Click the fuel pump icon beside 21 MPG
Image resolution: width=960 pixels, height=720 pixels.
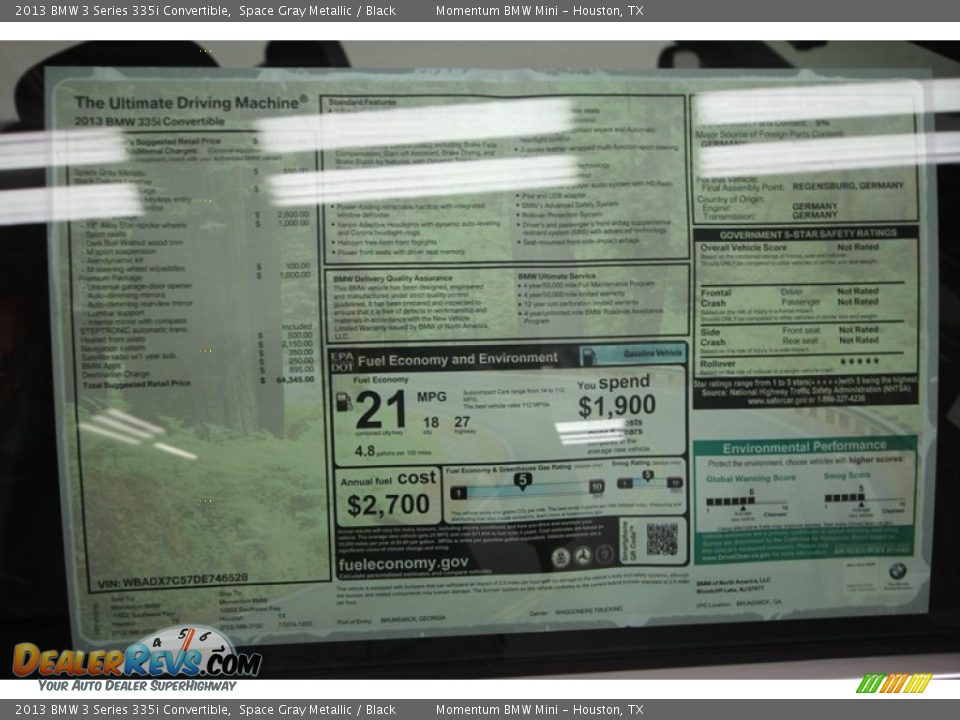coord(344,402)
